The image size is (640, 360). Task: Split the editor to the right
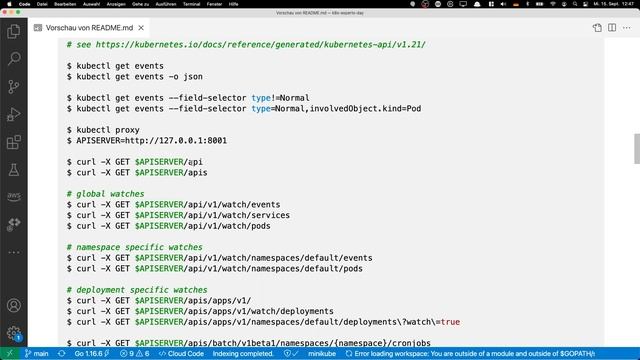click(x=612, y=28)
